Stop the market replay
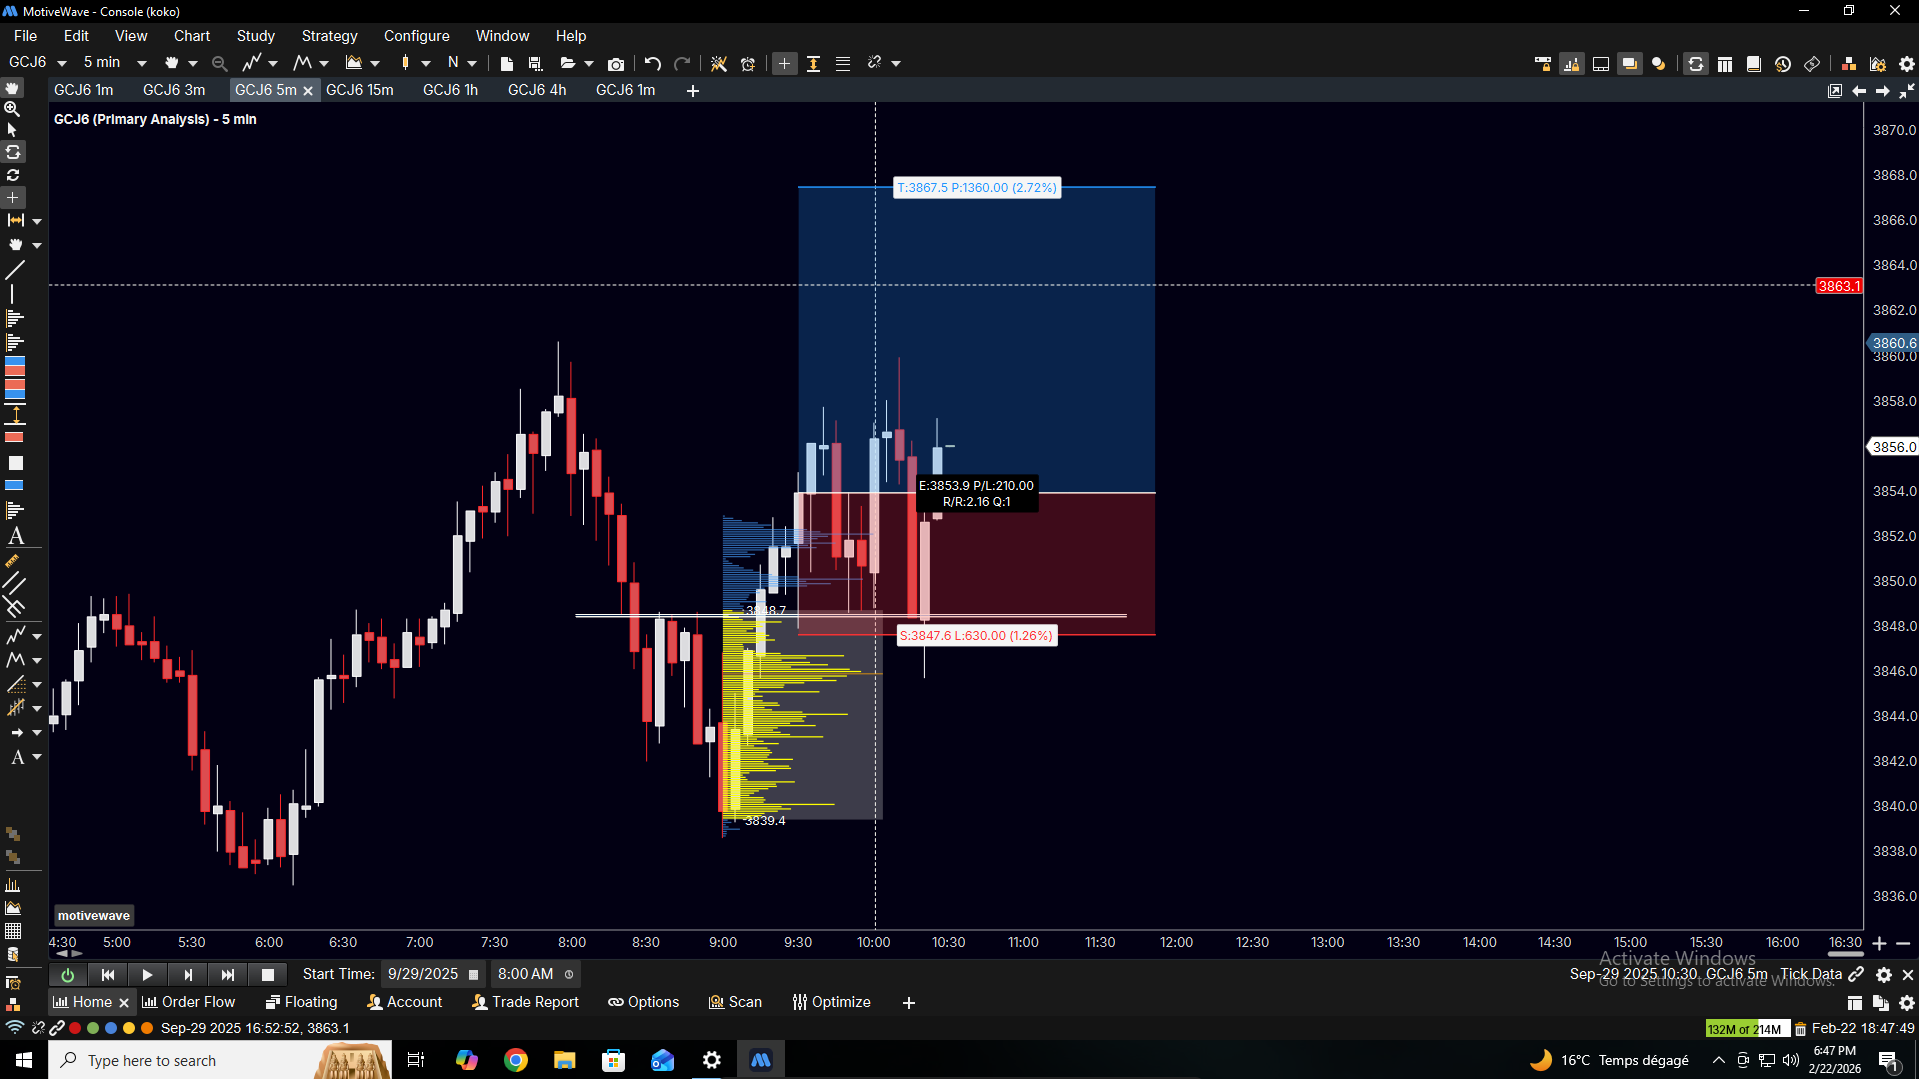The height and width of the screenshot is (1079, 1919). tap(267, 974)
